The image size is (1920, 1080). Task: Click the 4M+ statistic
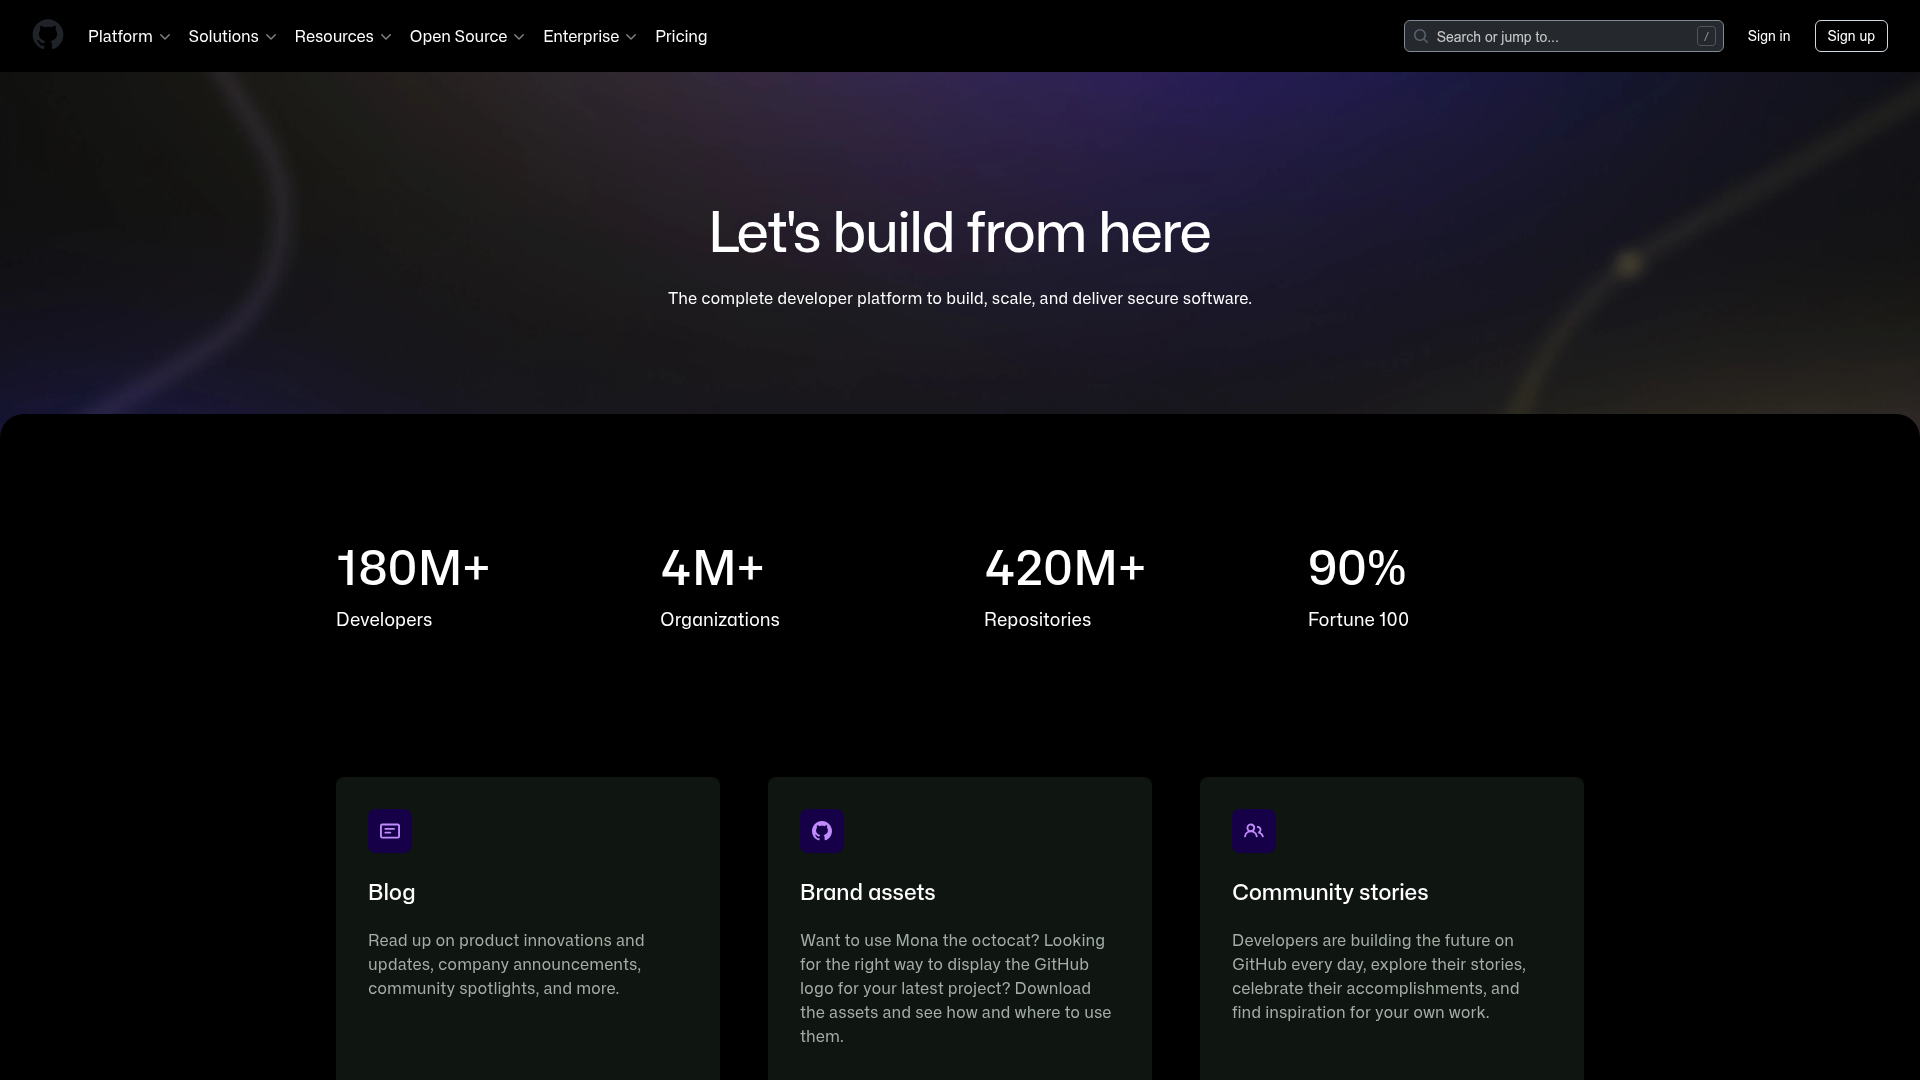click(x=712, y=568)
